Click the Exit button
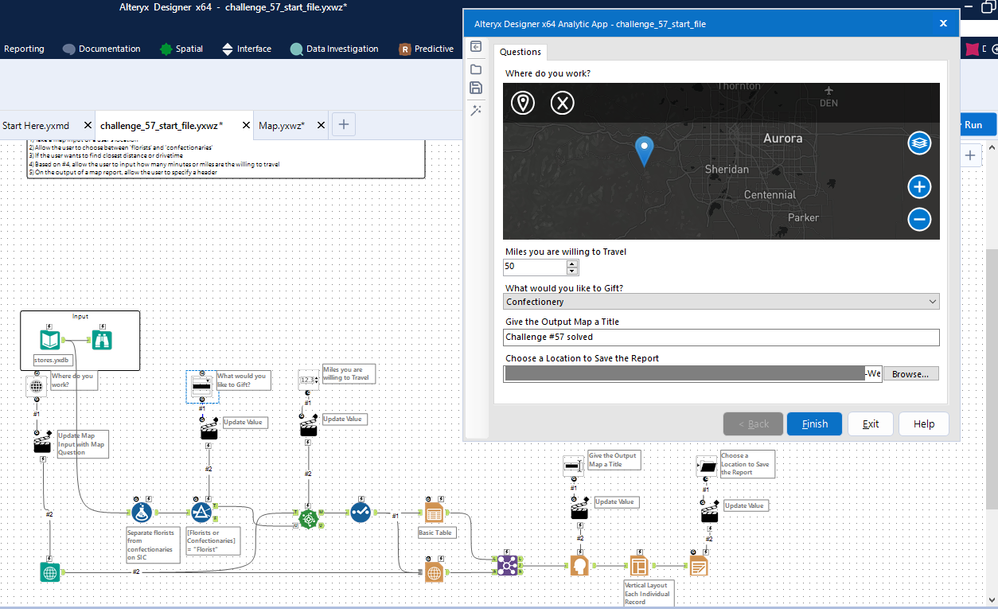Screen dimensions: 998x609 870,424
